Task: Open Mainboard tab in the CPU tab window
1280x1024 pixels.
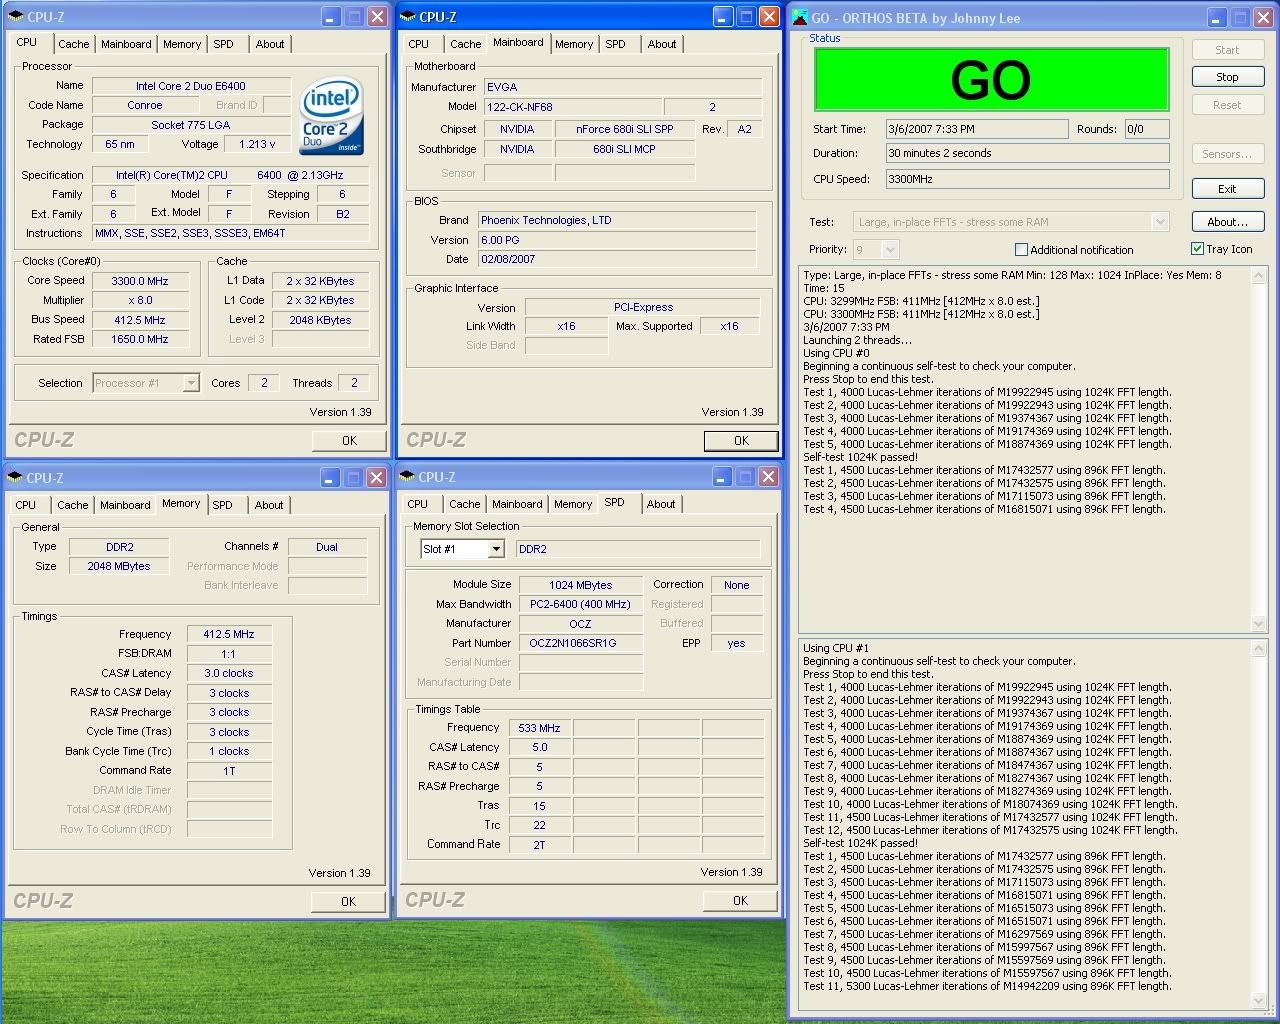Action: tap(126, 44)
